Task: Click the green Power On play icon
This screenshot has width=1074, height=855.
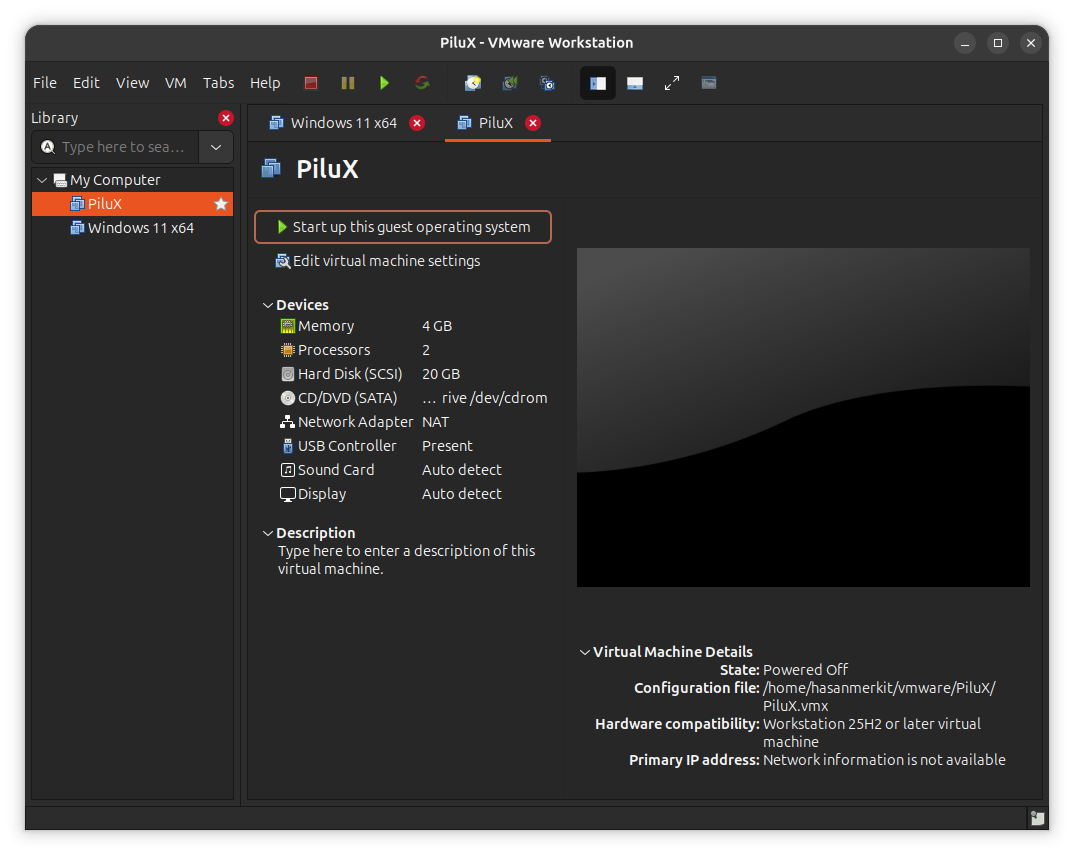Action: pyautogui.click(x=384, y=83)
